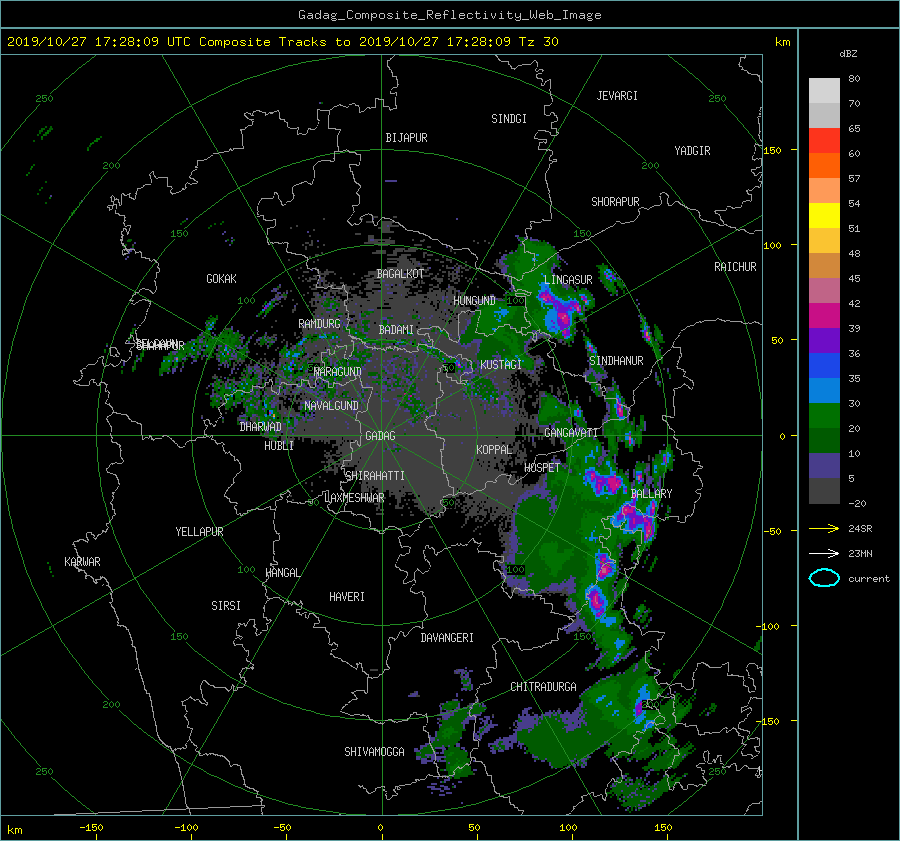Viewport: 900px width, 841px height.
Task: Click the NARAGUND city label
Action: pos(338,372)
